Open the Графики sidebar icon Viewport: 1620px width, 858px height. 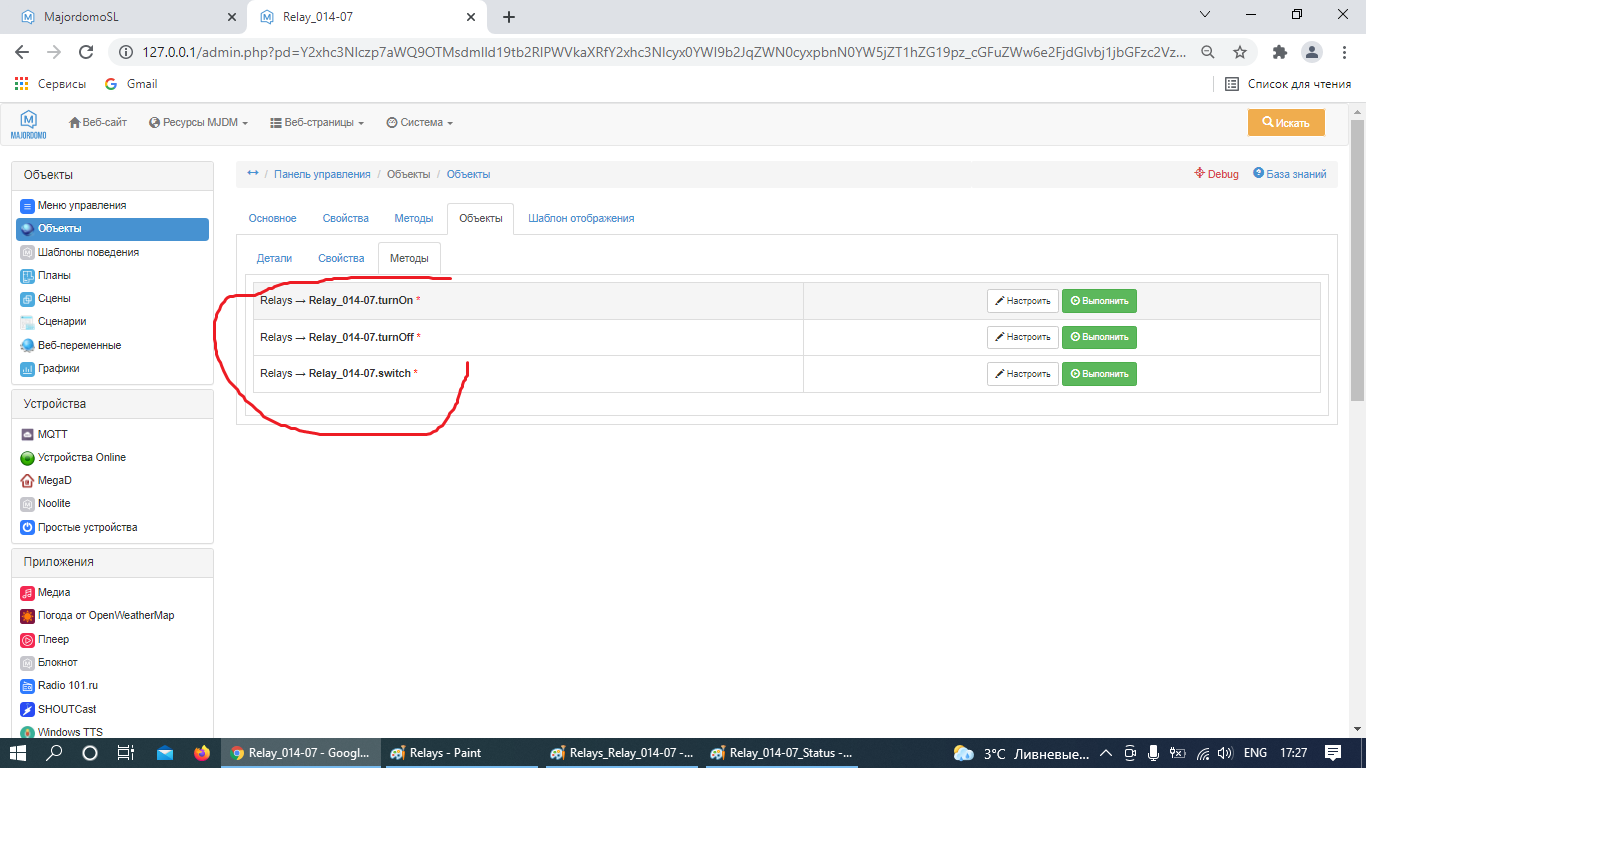click(27, 369)
